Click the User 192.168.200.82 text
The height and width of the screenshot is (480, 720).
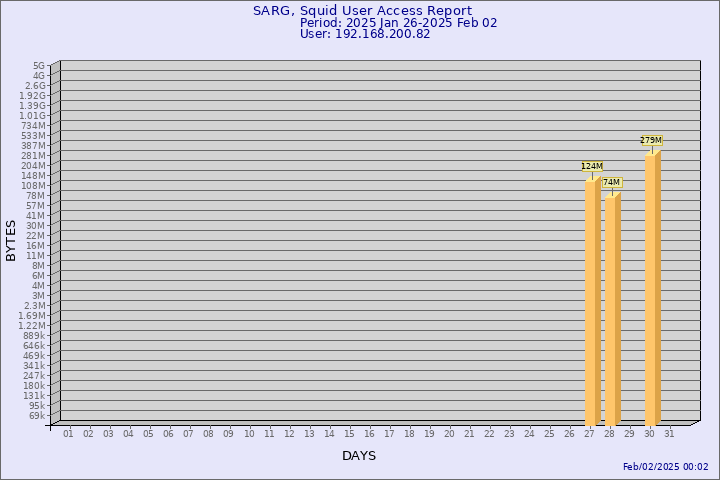click(x=365, y=34)
